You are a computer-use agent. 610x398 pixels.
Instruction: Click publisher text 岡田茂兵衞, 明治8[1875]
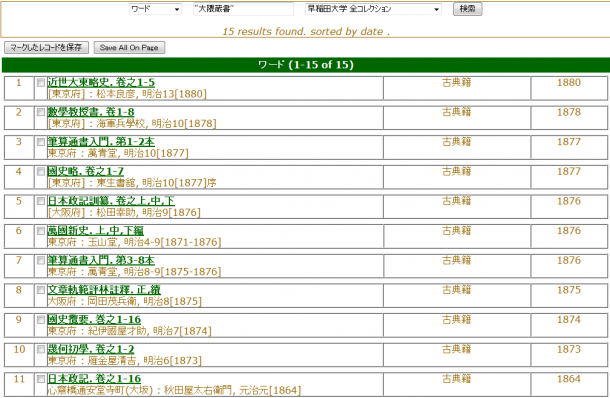point(144,302)
